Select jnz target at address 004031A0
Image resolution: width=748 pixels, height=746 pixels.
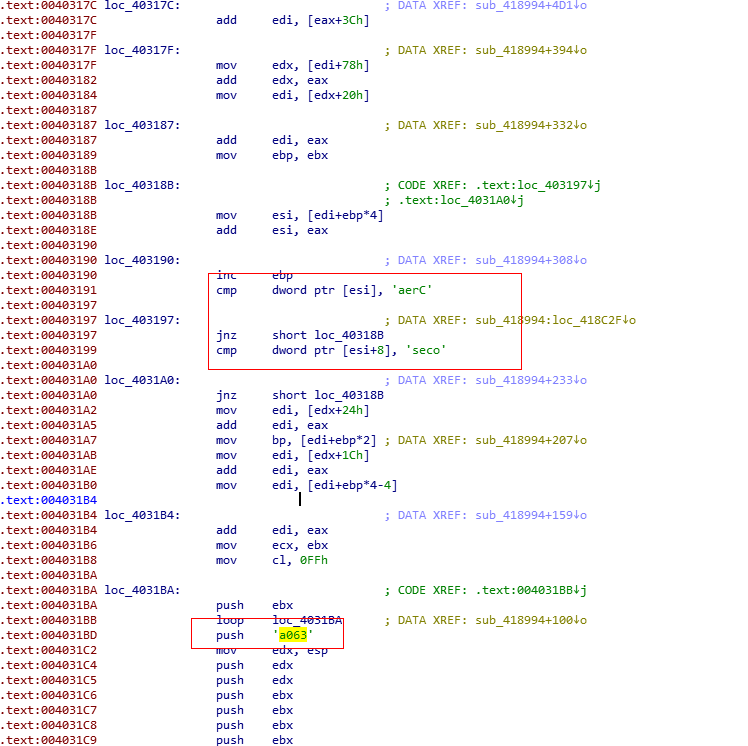[x=349, y=395]
